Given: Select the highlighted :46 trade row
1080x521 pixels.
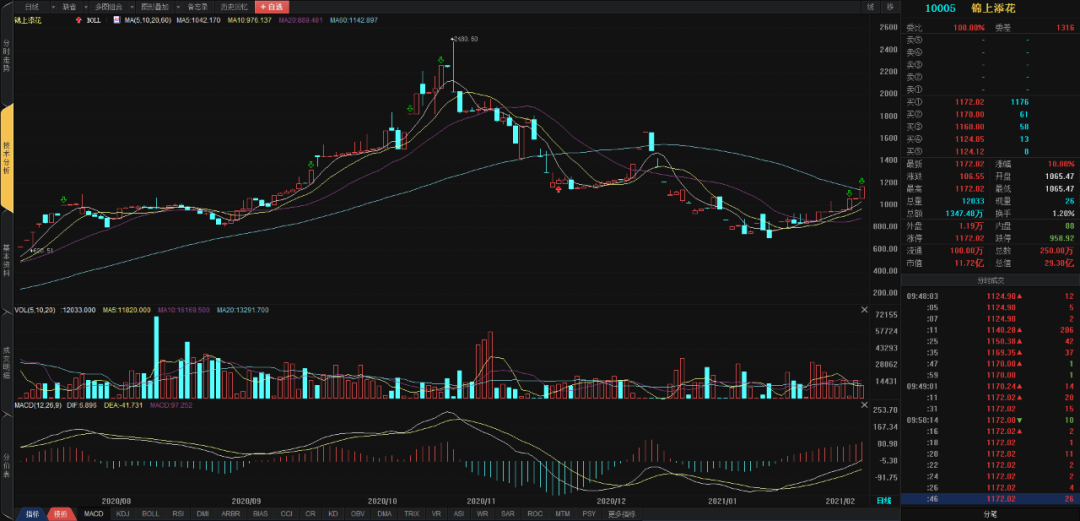Looking at the screenshot, I should 990,498.
